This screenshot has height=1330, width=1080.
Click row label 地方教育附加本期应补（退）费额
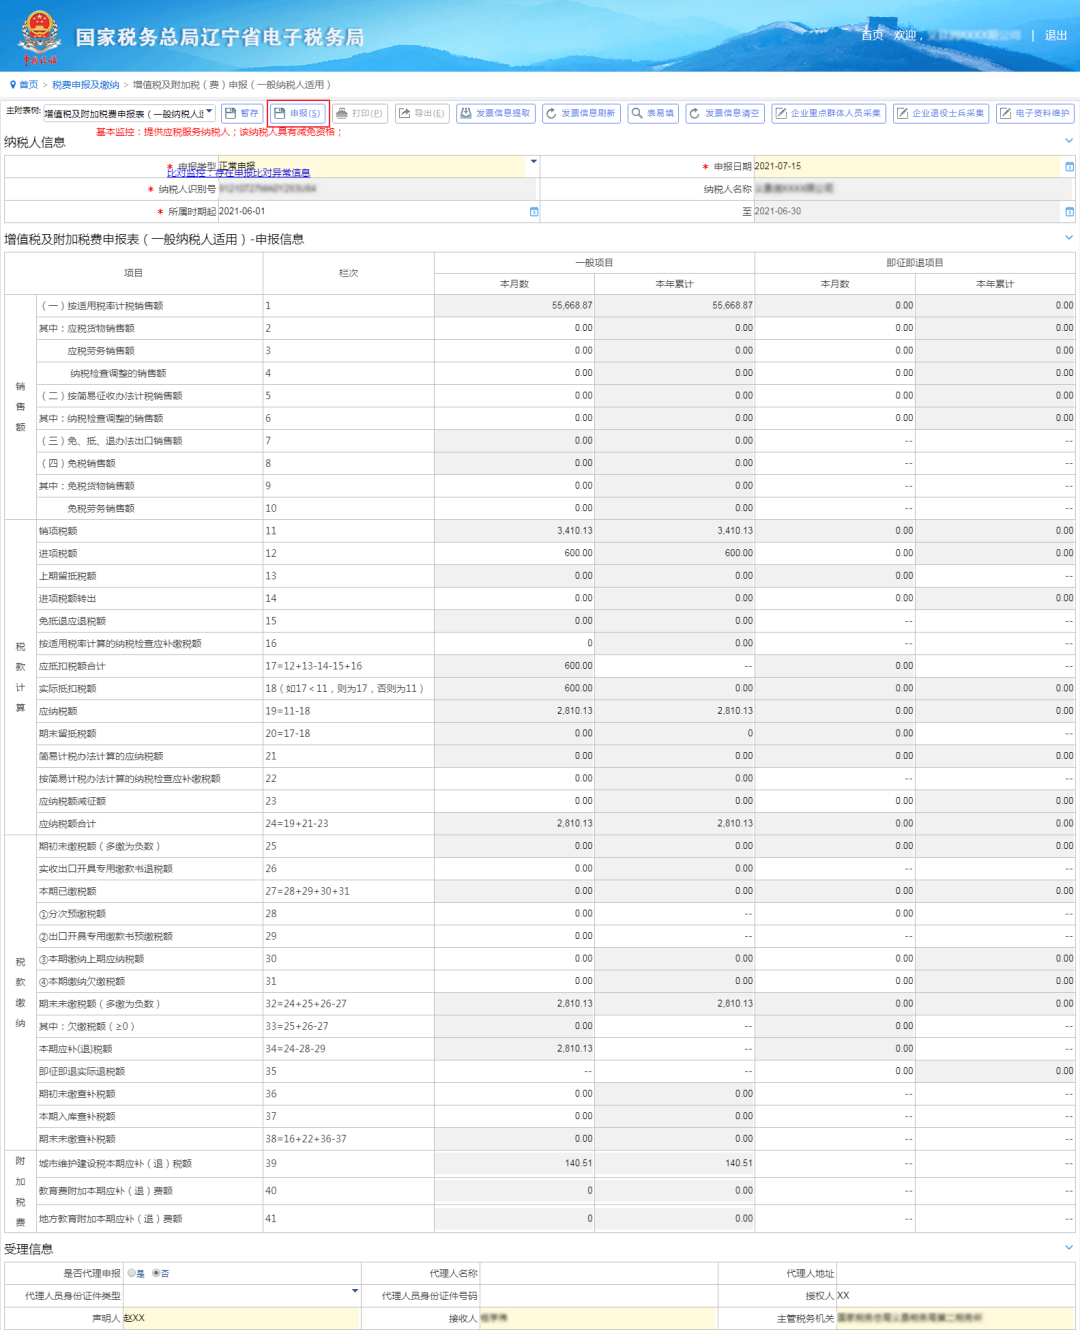(110, 1219)
